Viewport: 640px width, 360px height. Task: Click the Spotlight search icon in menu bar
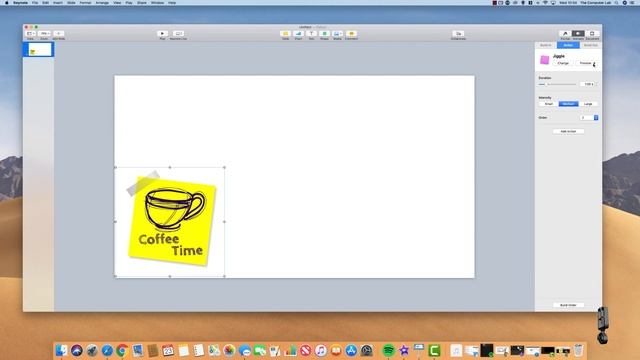[616, 3]
